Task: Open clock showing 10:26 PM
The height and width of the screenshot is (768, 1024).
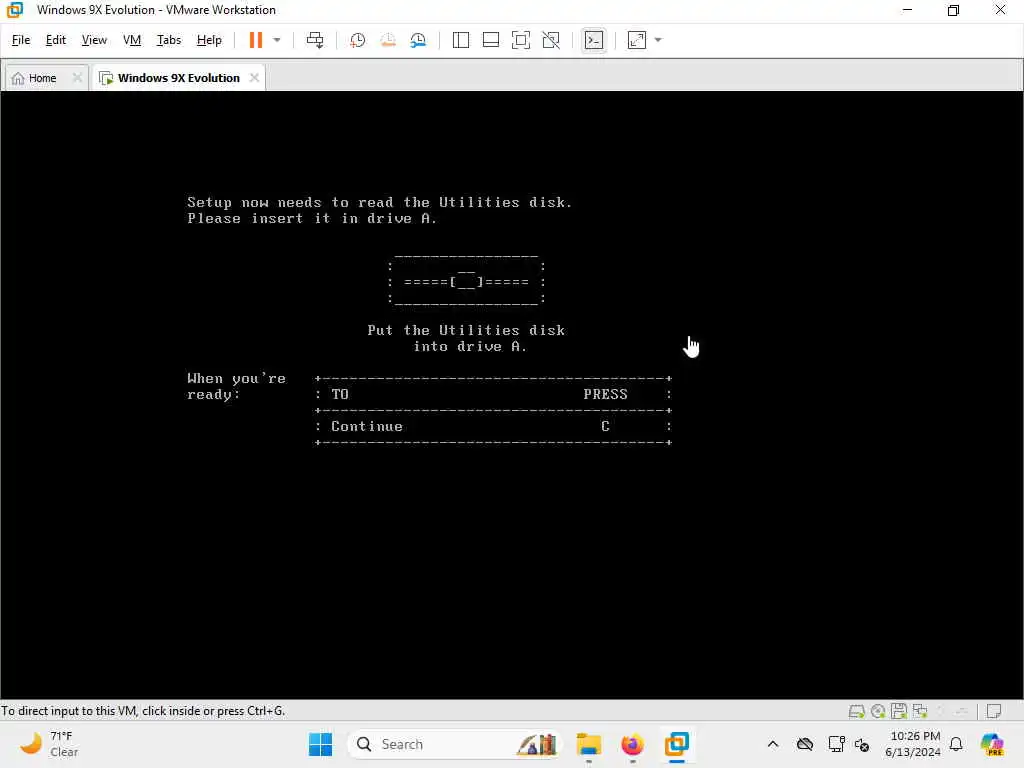Action: tap(913, 744)
